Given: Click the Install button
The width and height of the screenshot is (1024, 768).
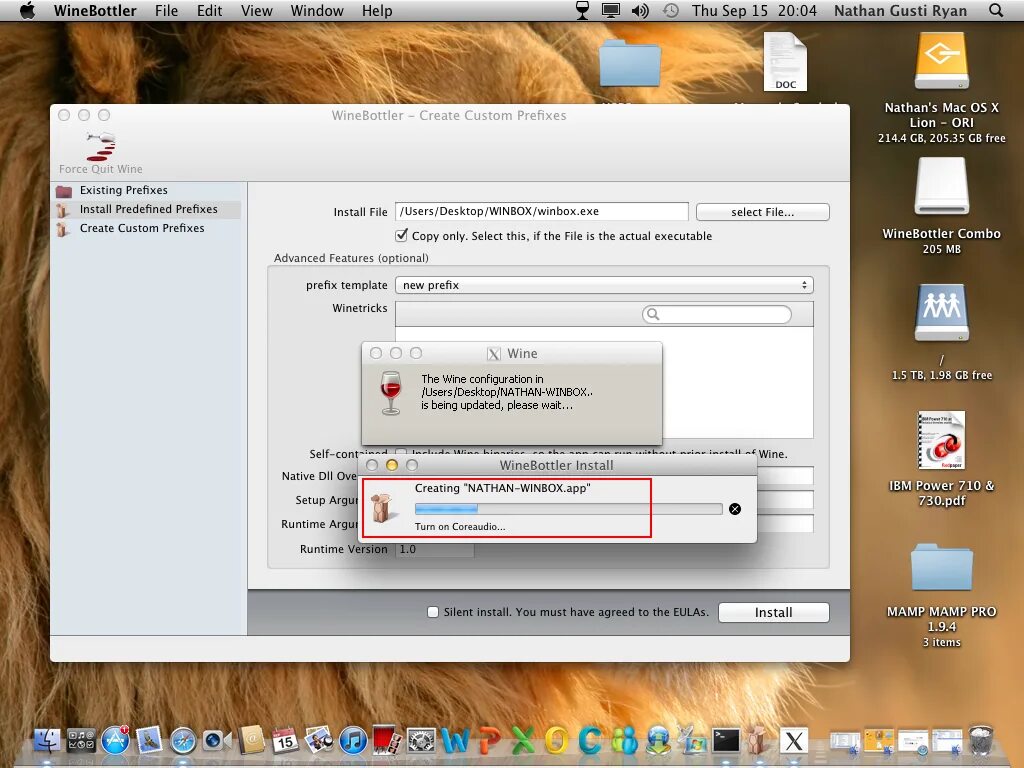Looking at the screenshot, I should click(x=773, y=613).
